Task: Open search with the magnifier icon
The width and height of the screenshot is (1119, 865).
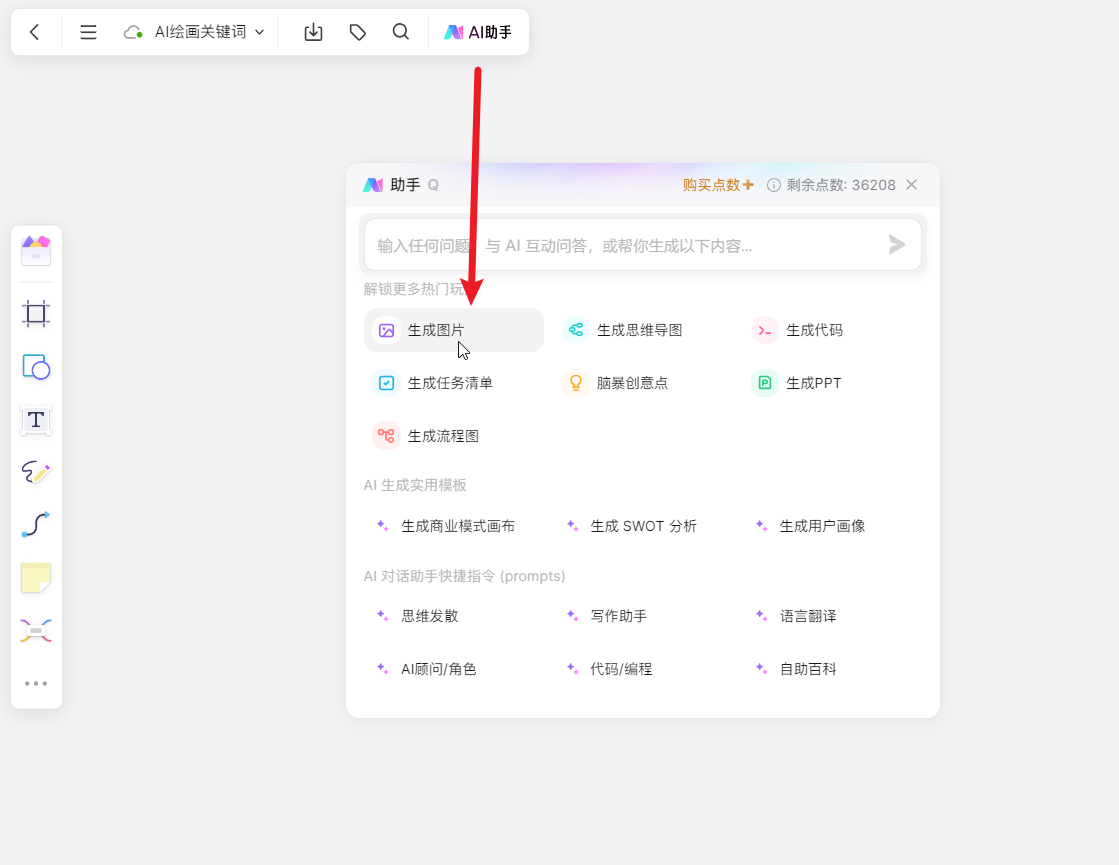Action: pyautogui.click(x=401, y=32)
